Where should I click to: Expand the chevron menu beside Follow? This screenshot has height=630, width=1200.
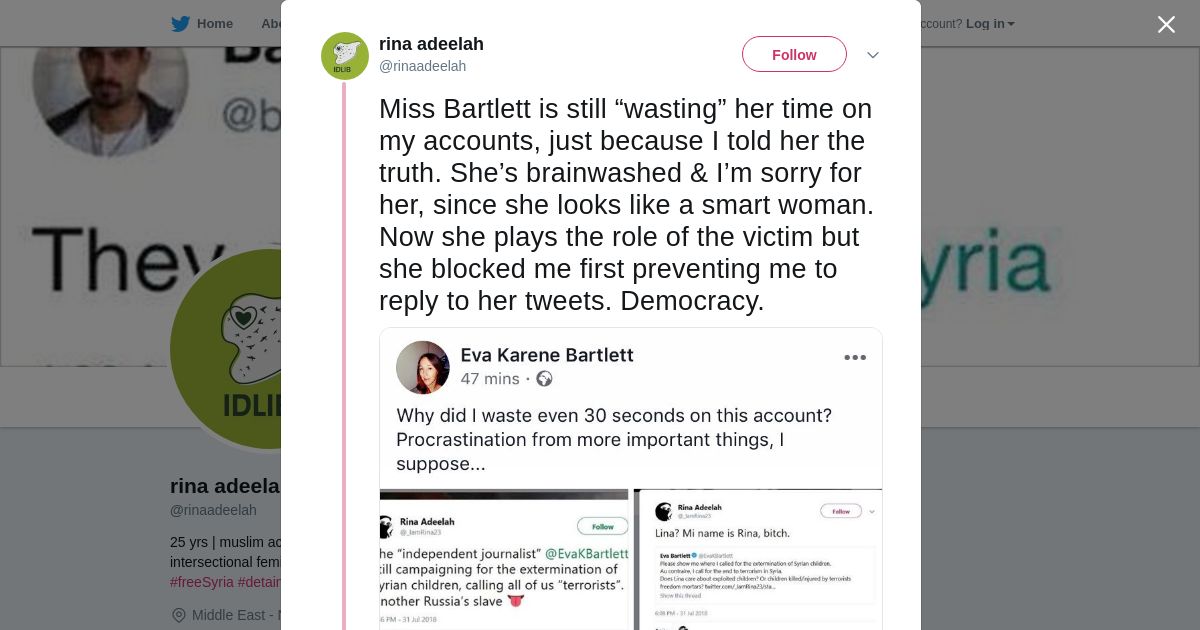tap(872, 55)
